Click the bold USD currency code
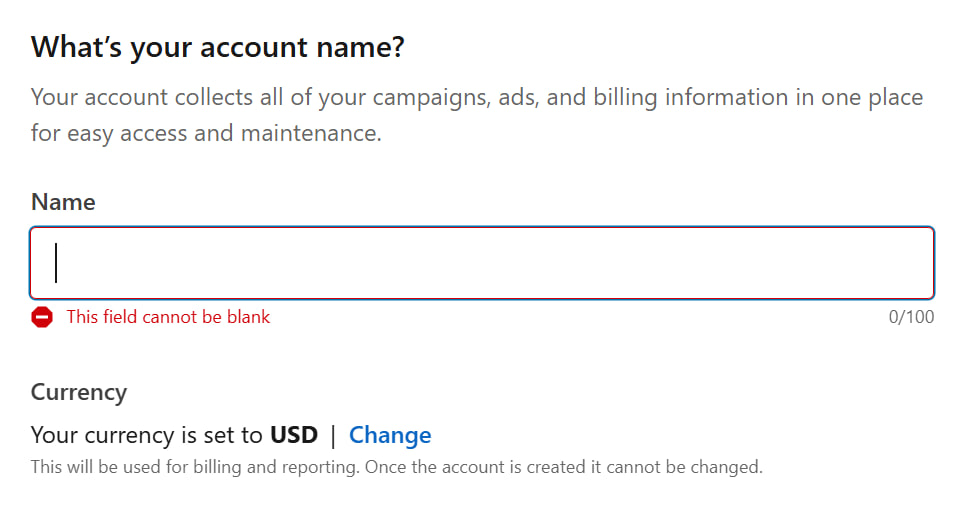Viewport: 965px width, 506px height. [x=294, y=435]
